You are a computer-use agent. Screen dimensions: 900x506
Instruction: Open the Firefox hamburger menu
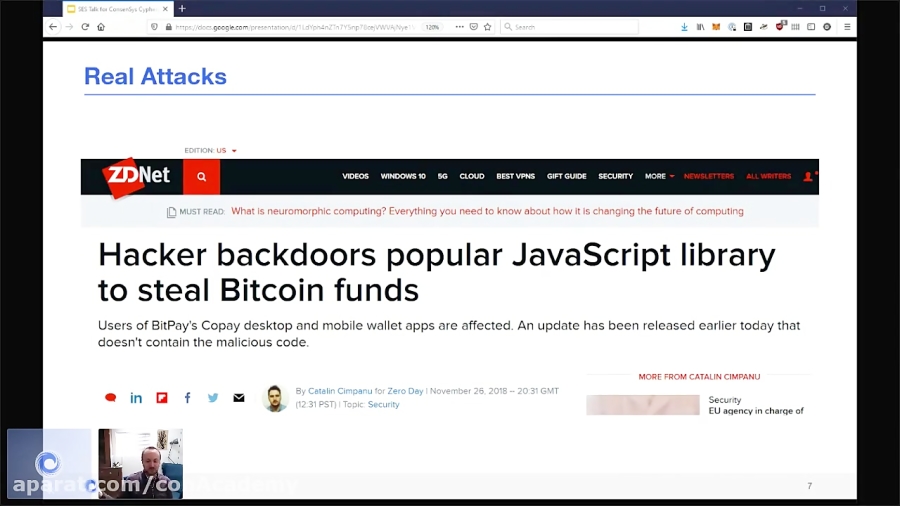pos(847,27)
